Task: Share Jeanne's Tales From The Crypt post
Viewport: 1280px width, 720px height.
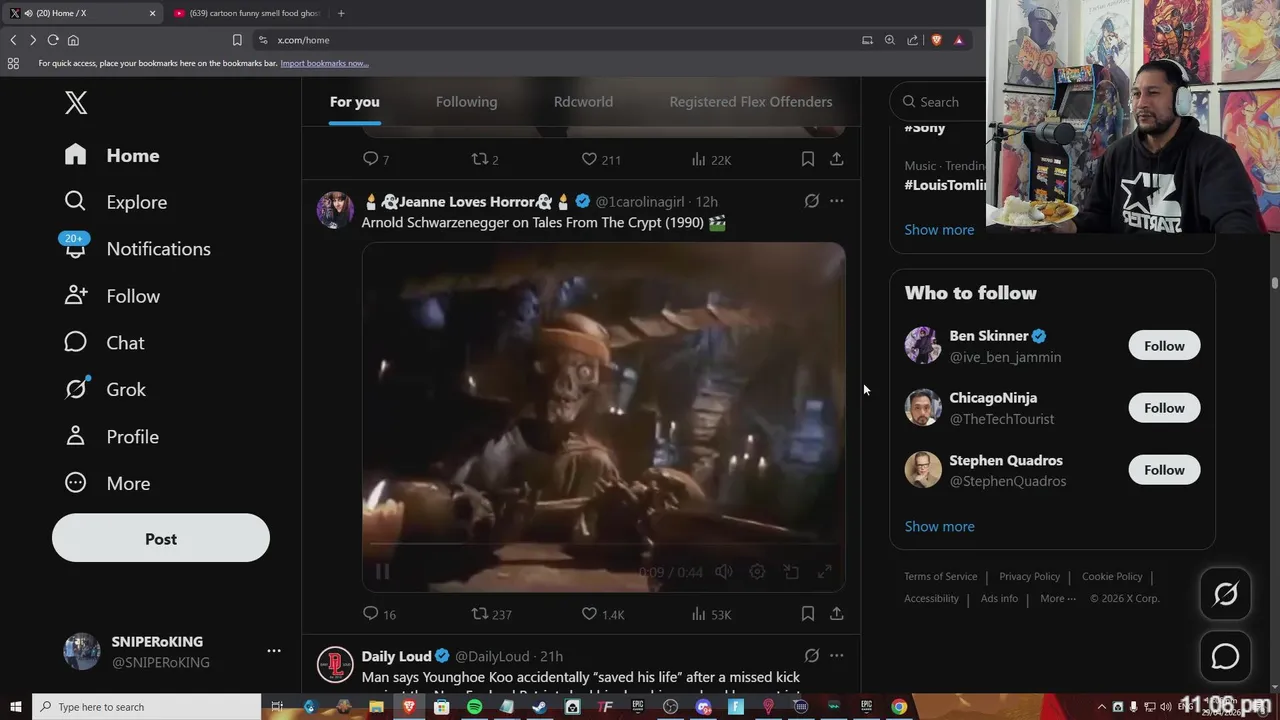Action: (837, 613)
